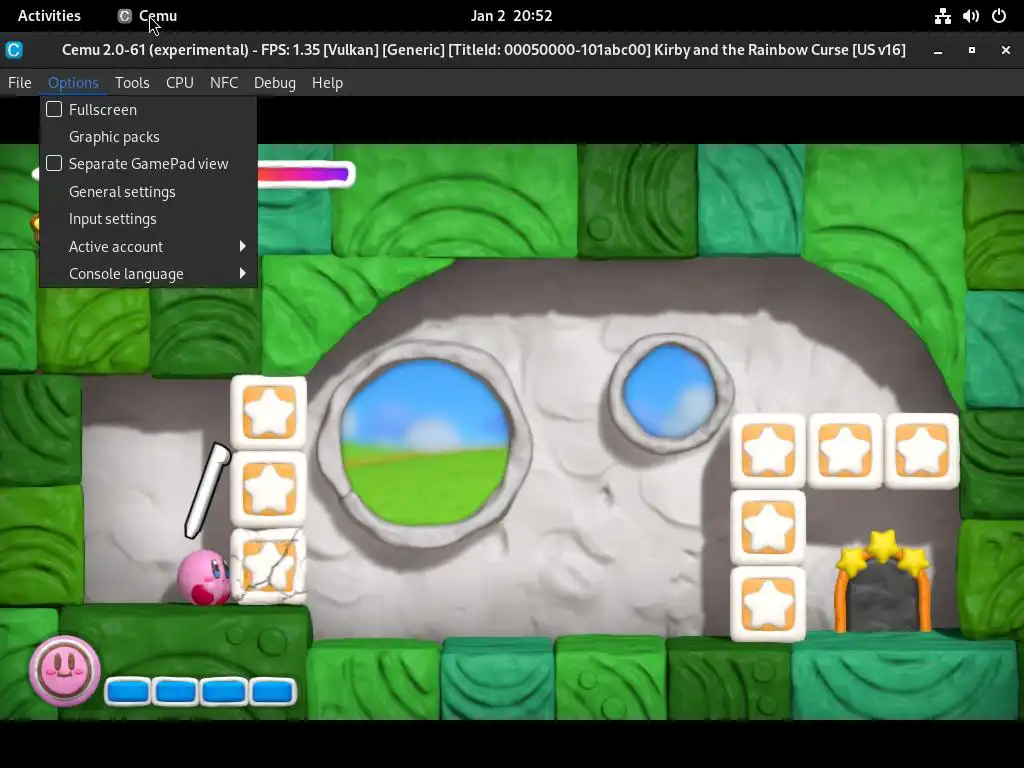
Task: Maximize the Cemu window
Action: click(x=972, y=50)
